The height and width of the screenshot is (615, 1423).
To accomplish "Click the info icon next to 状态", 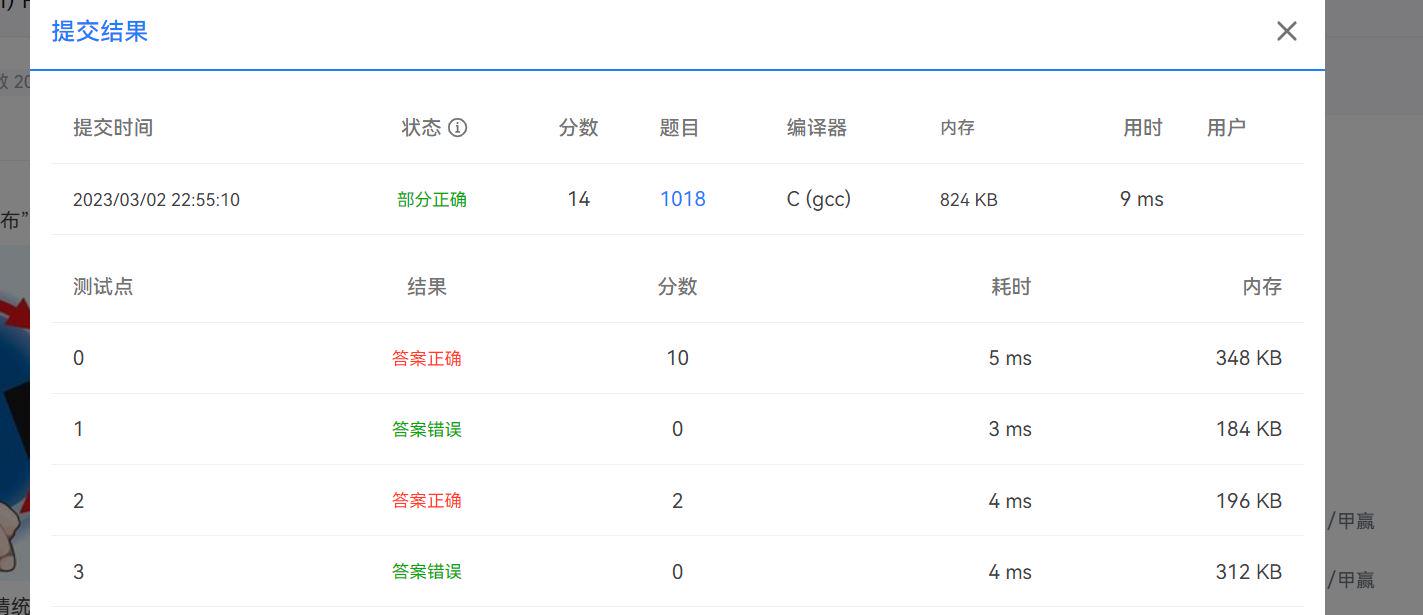I will 458,127.
